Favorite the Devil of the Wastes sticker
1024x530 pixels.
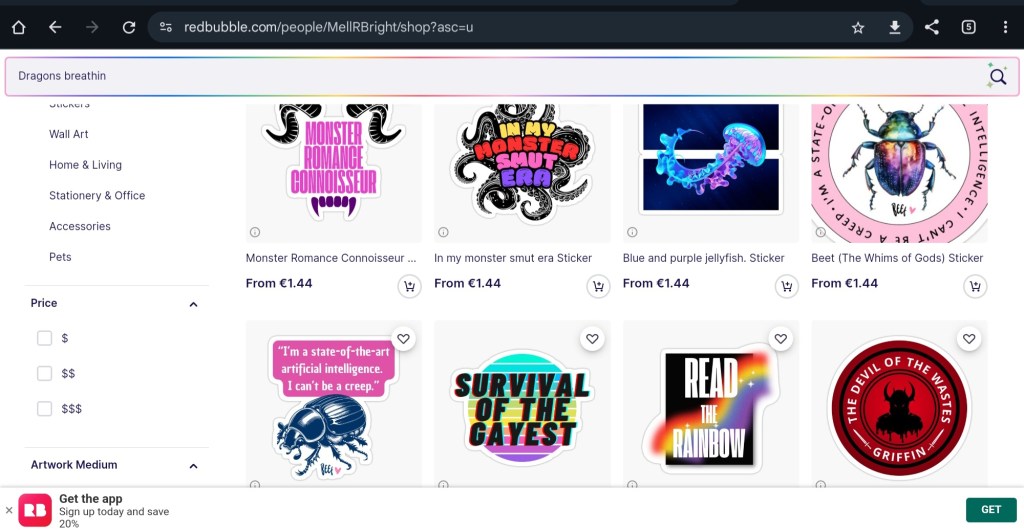tap(969, 339)
